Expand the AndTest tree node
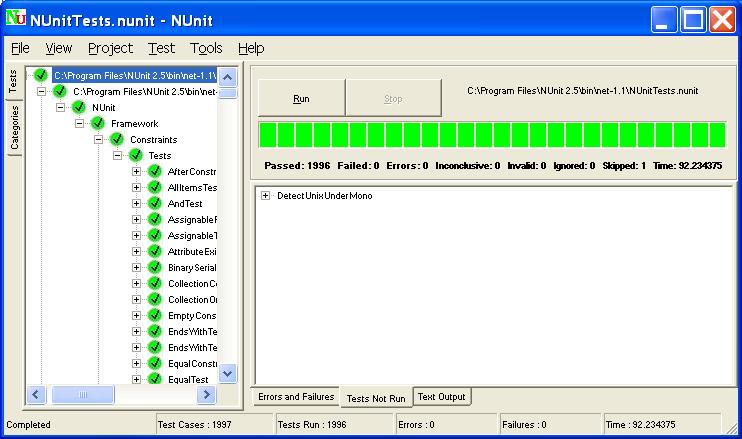The width and height of the screenshot is (742, 439). (136, 203)
